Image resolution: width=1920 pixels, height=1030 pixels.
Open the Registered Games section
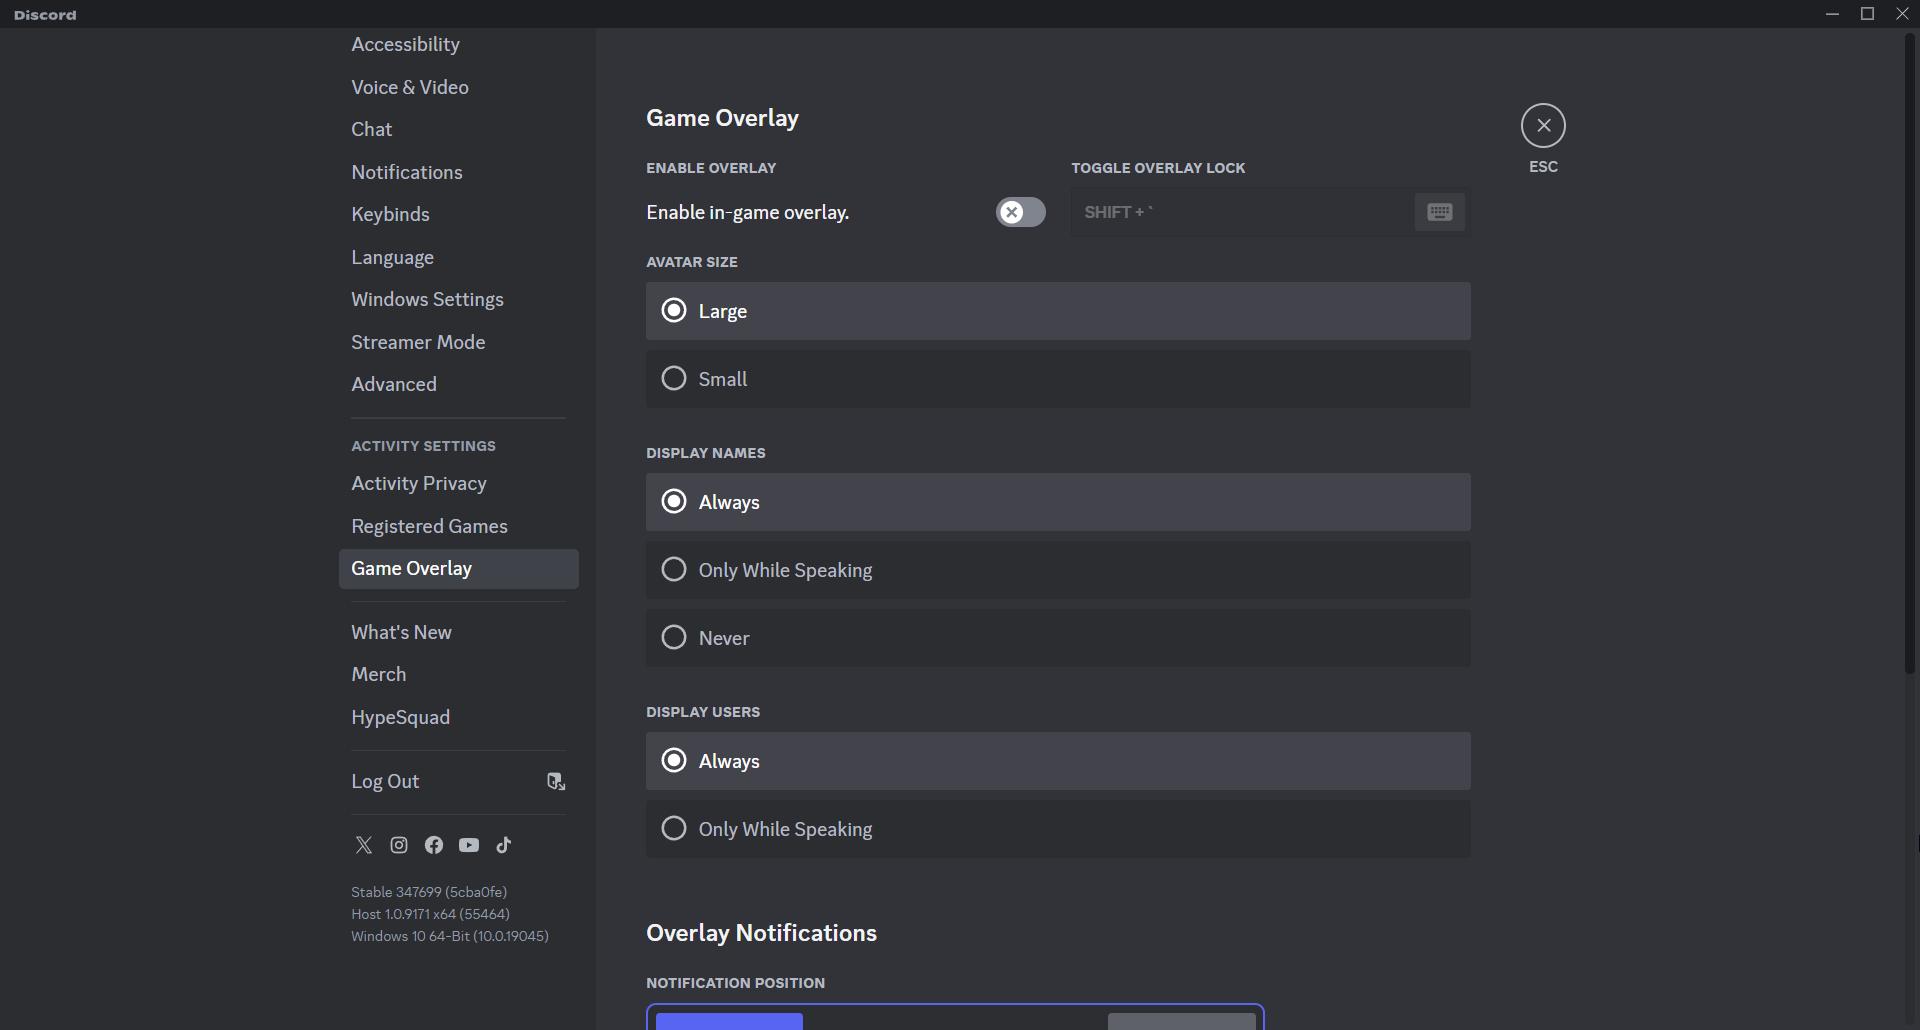429,526
